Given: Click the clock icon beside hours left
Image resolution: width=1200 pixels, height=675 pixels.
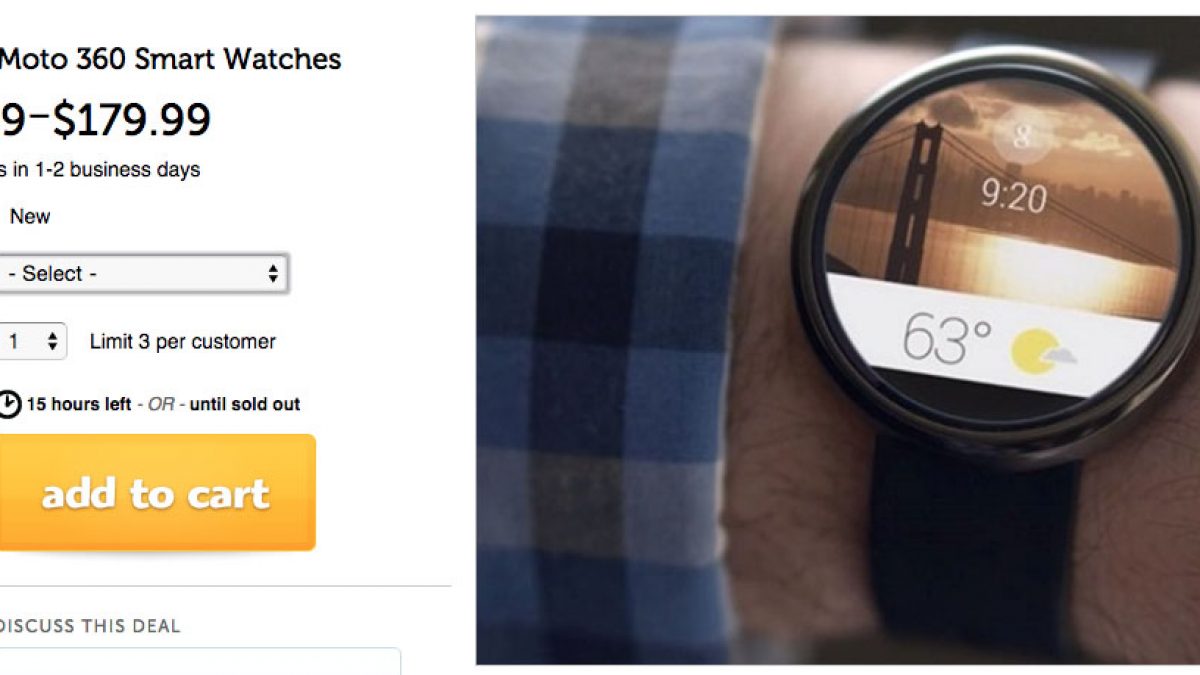Looking at the screenshot, I should click(9, 405).
